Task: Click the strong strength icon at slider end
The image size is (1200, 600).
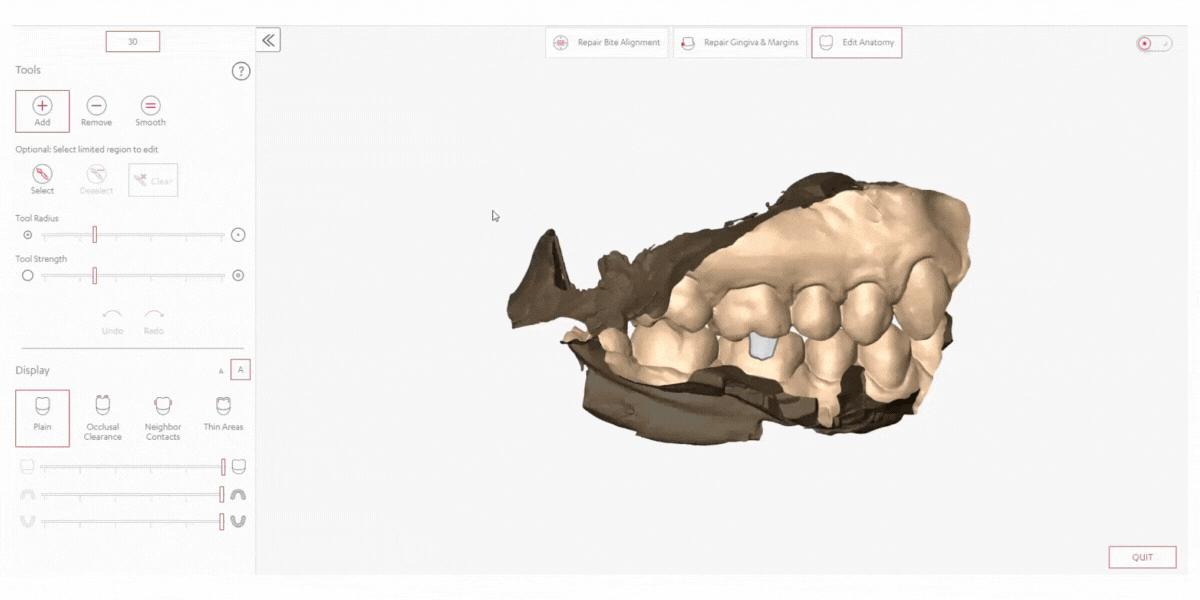Action: (238, 275)
